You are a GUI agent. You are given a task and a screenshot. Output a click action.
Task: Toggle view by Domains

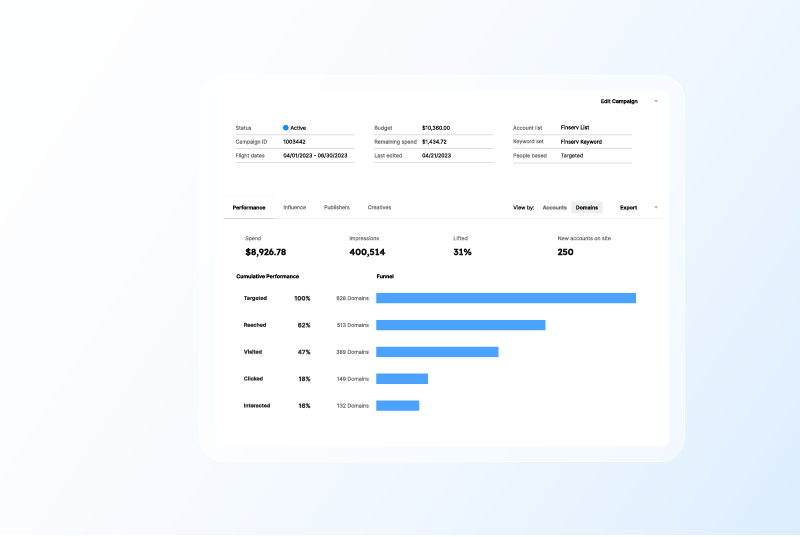(587, 207)
